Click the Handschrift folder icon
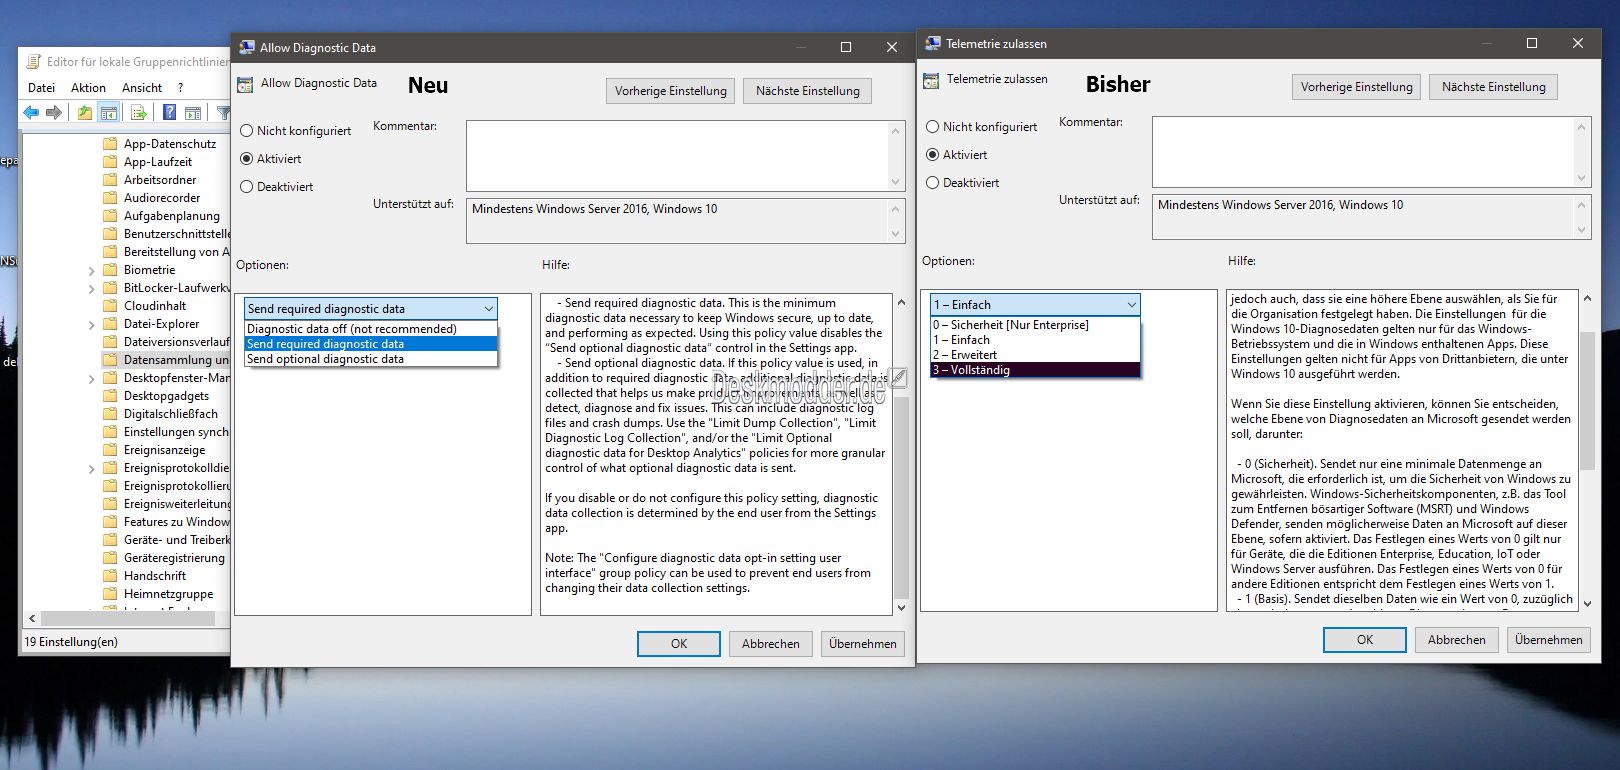Screen dimensions: 1620x770 110,576
